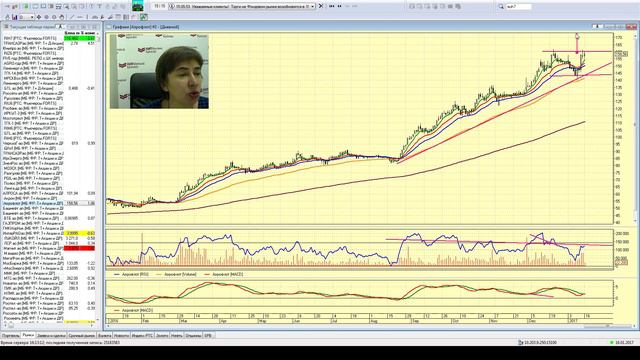Click the Аэрофлот [RSI] legend label
The width and height of the screenshot is (640, 360).
click(x=135, y=274)
